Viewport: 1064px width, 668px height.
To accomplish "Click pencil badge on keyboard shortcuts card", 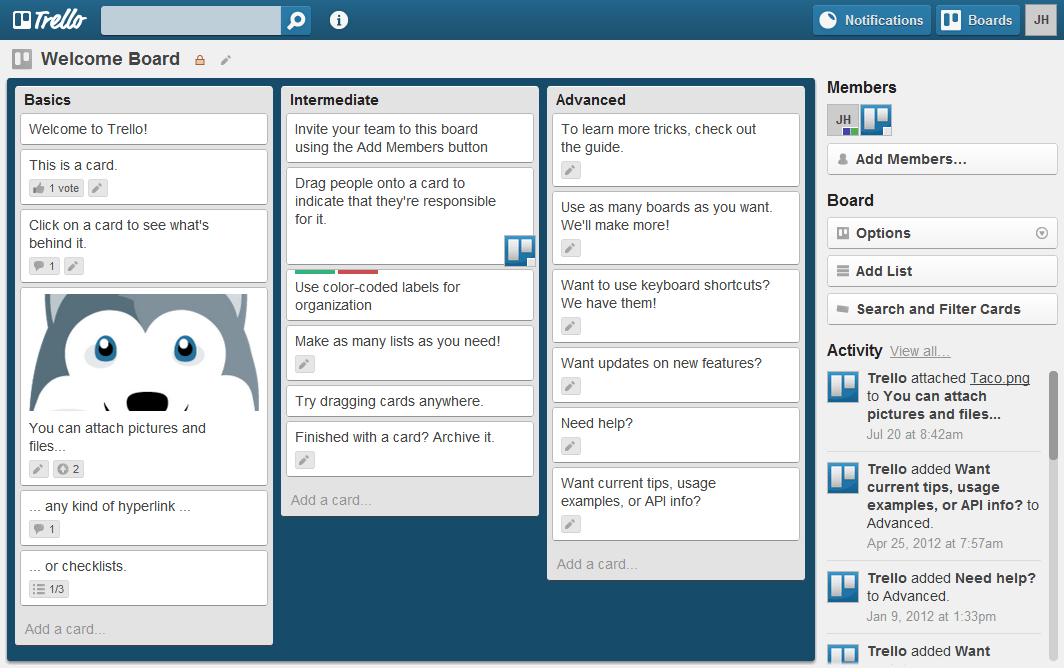I will point(571,327).
